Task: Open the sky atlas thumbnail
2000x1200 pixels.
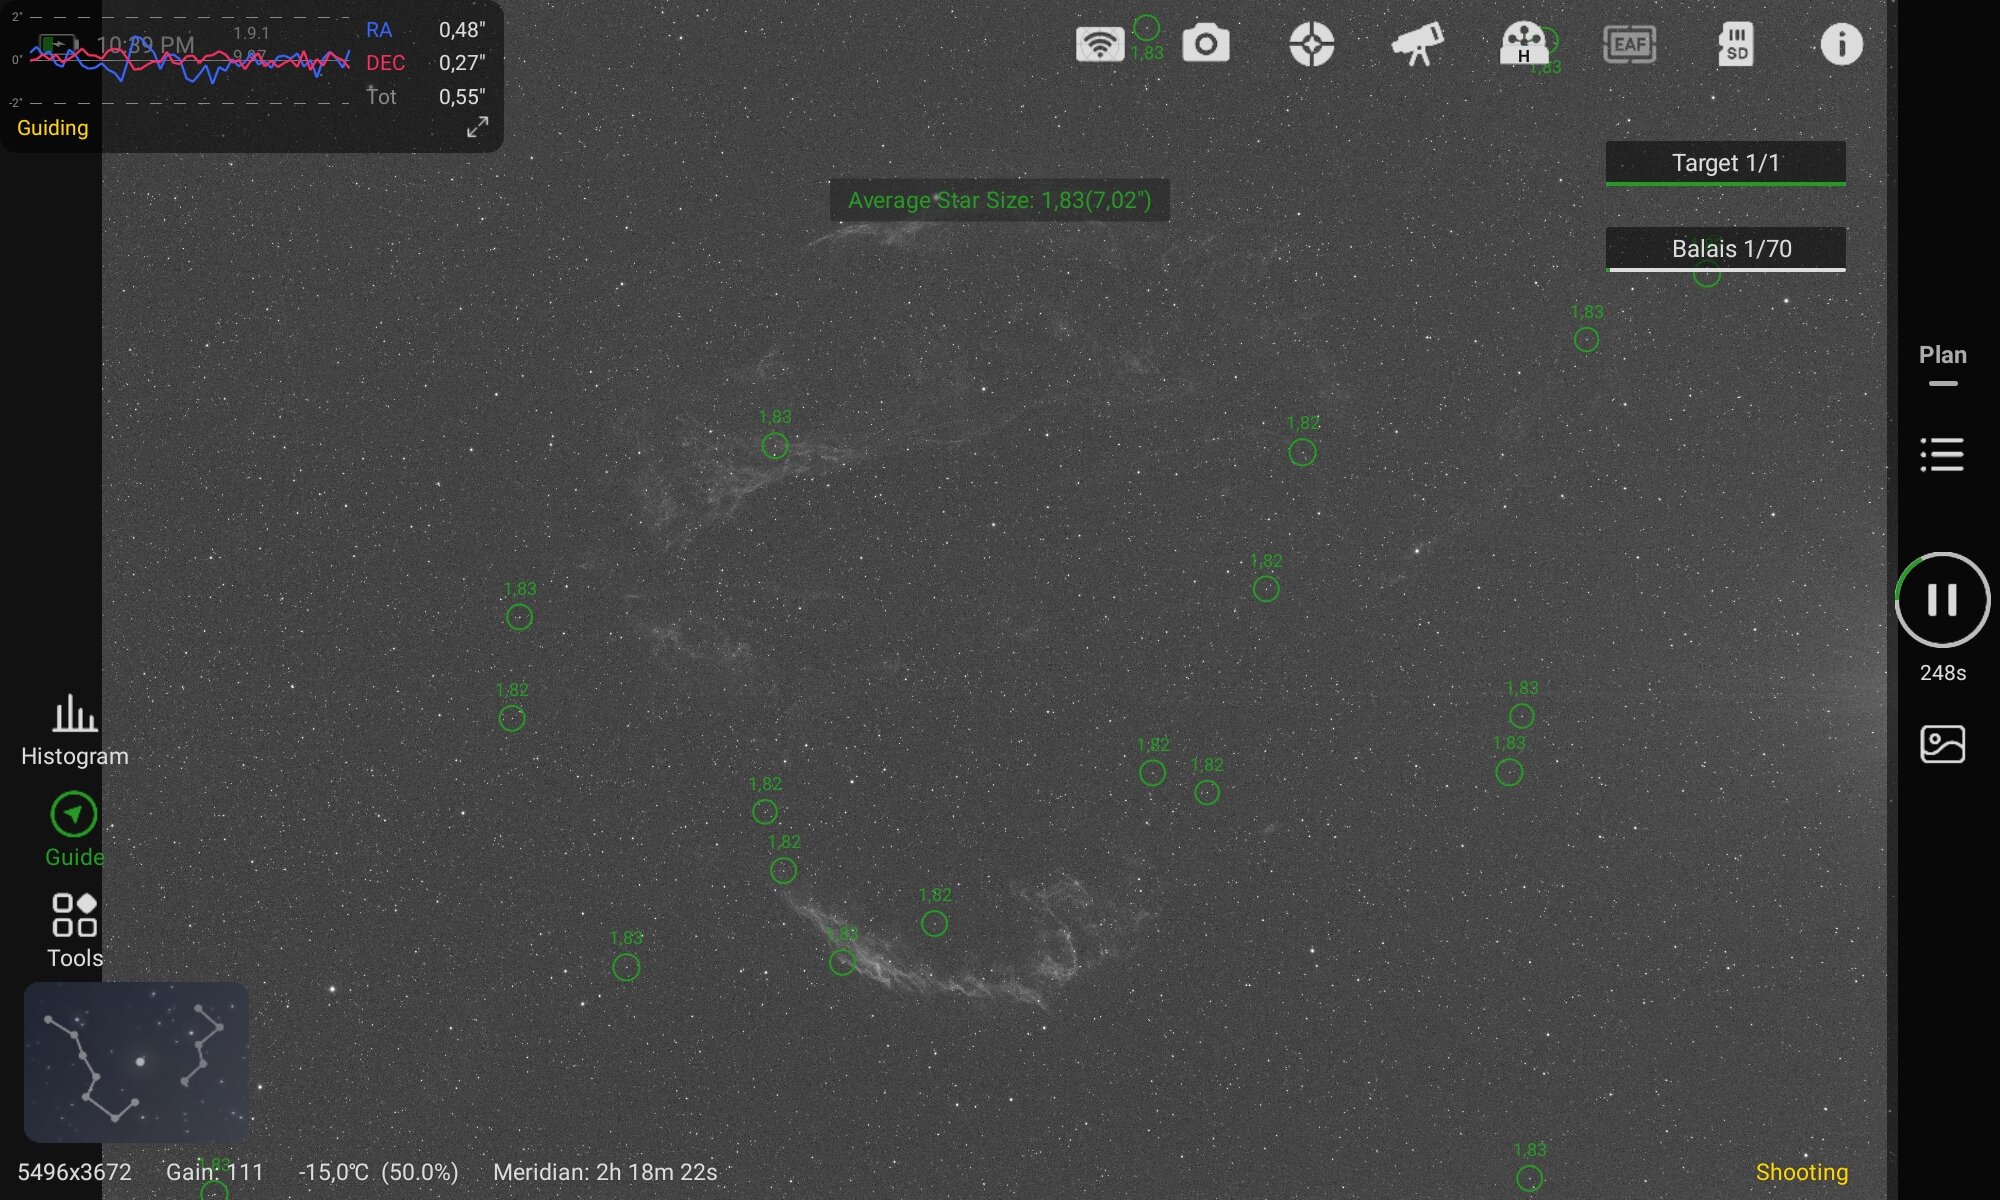Action: pos(136,1062)
